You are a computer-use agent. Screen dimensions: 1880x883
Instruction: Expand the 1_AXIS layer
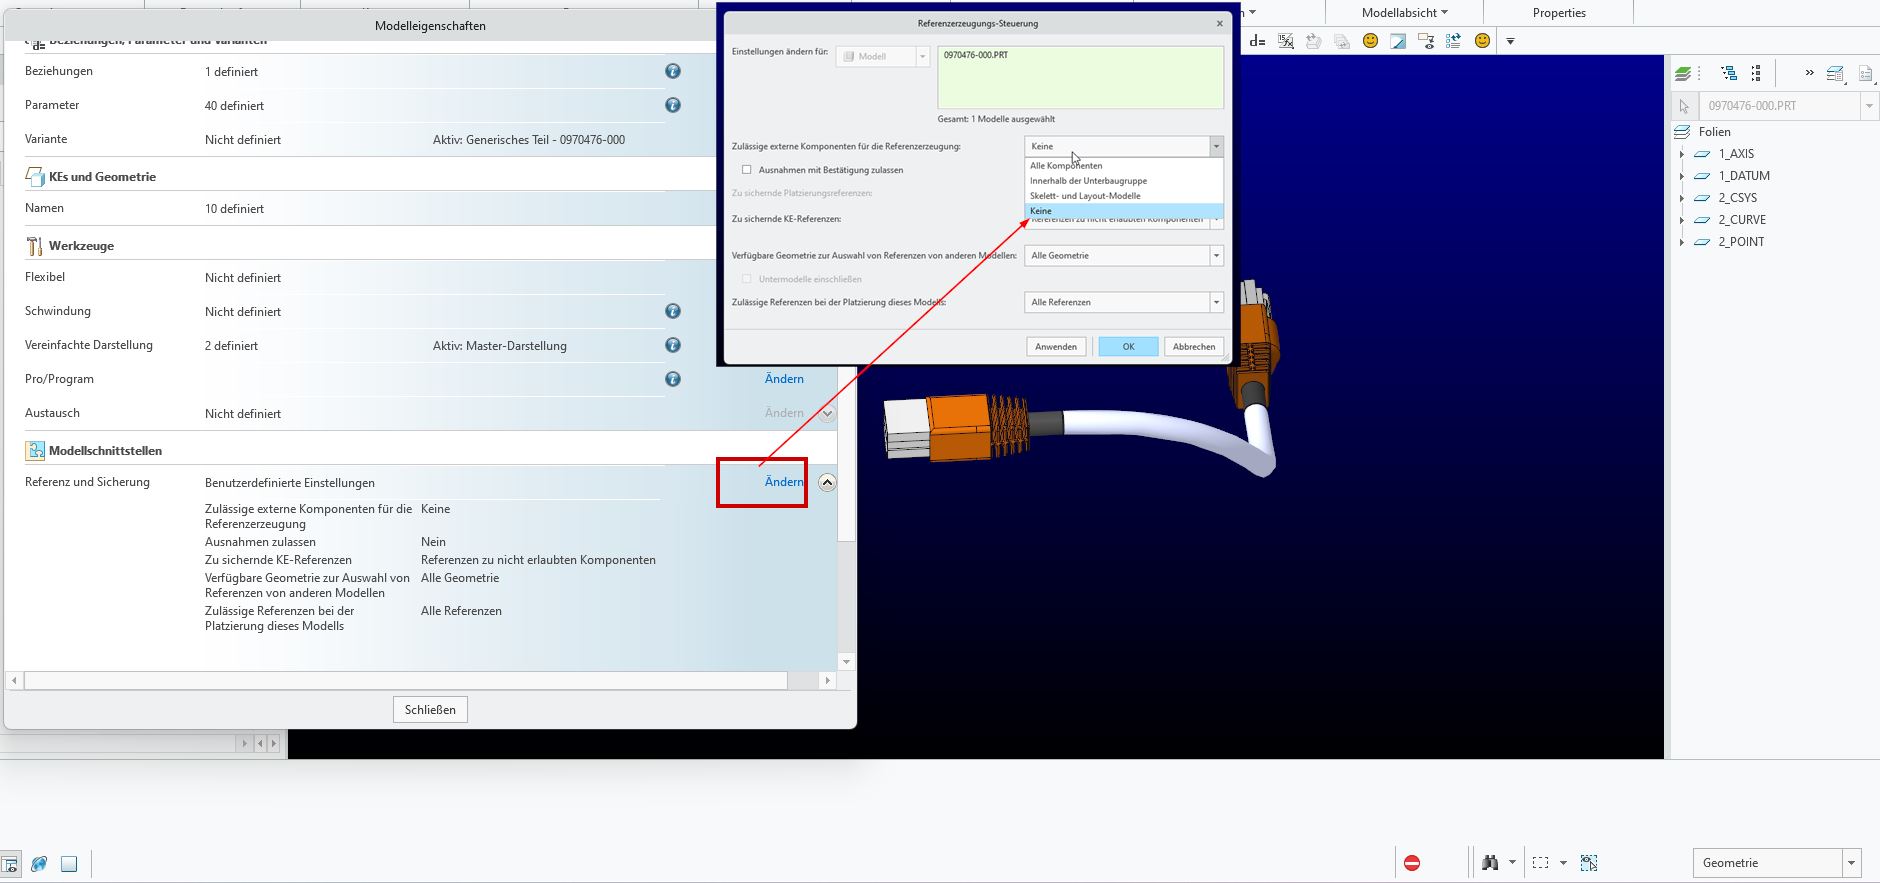pyautogui.click(x=1681, y=154)
